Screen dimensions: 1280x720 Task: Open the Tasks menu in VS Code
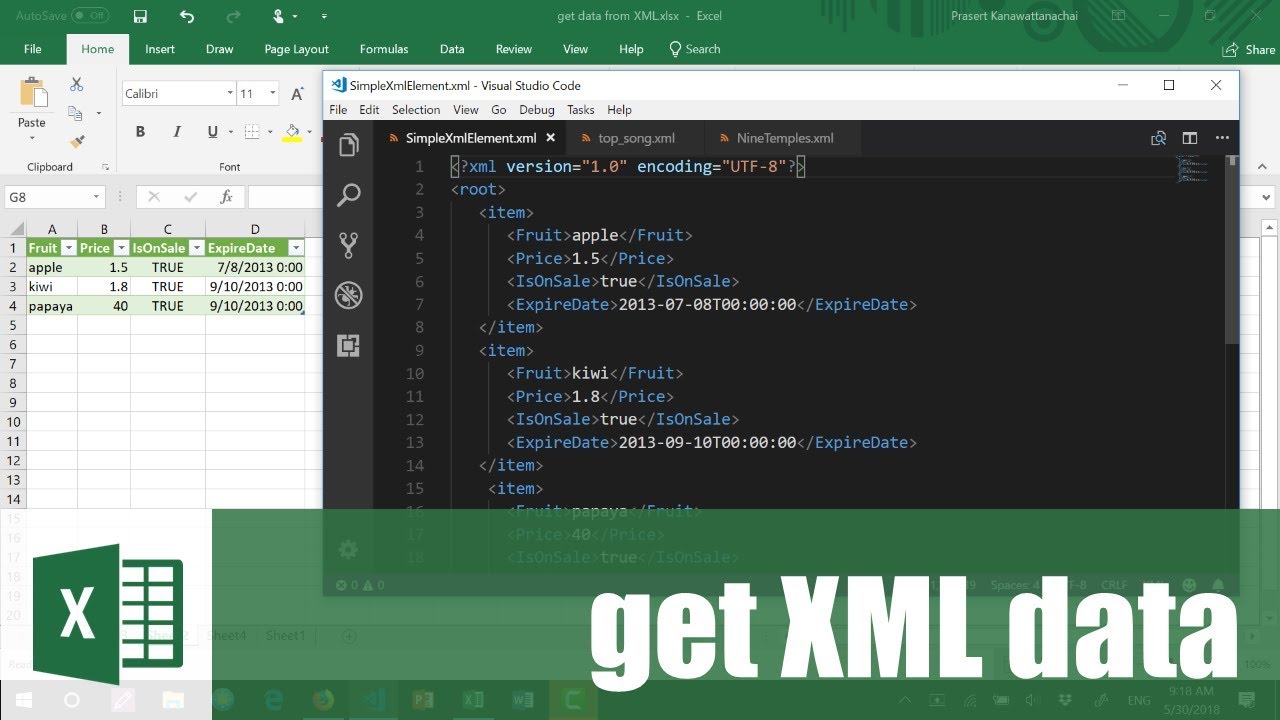point(581,110)
